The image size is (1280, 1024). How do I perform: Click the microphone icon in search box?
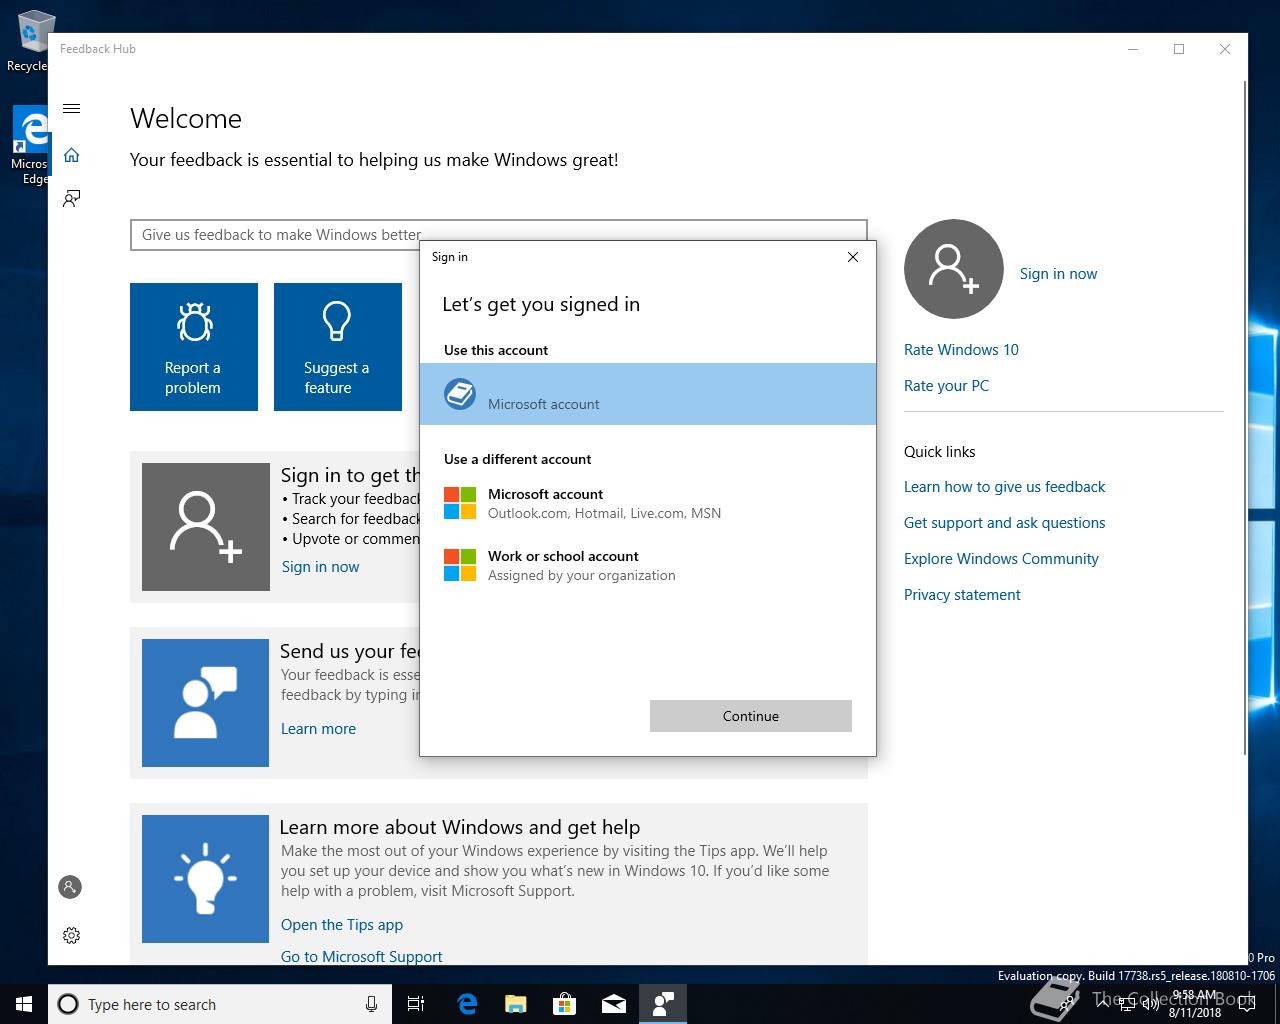coord(371,1004)
